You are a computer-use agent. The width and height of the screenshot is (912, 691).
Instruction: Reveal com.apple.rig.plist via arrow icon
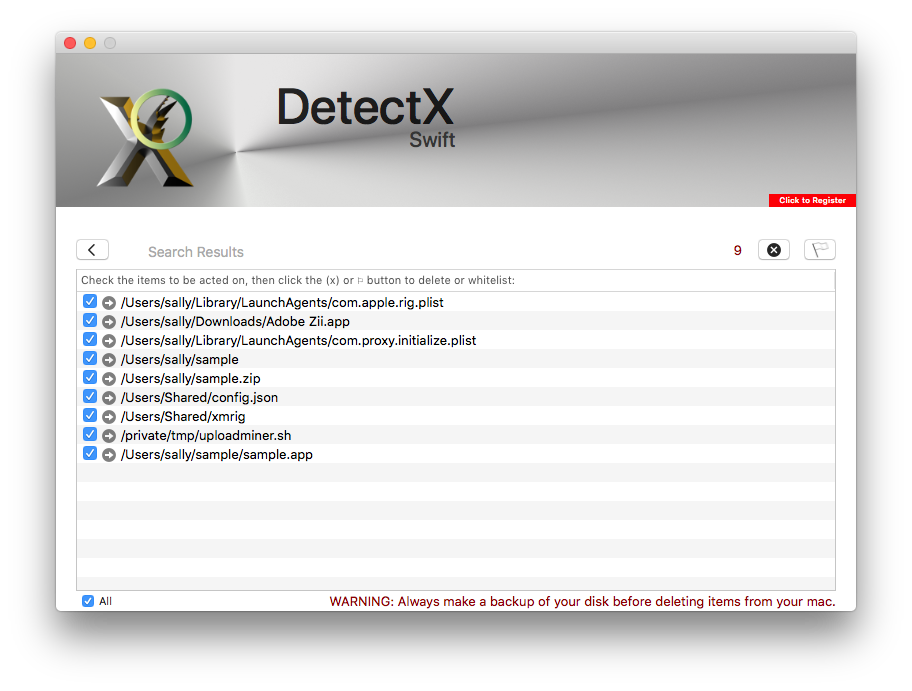click(x=109, y=302)
